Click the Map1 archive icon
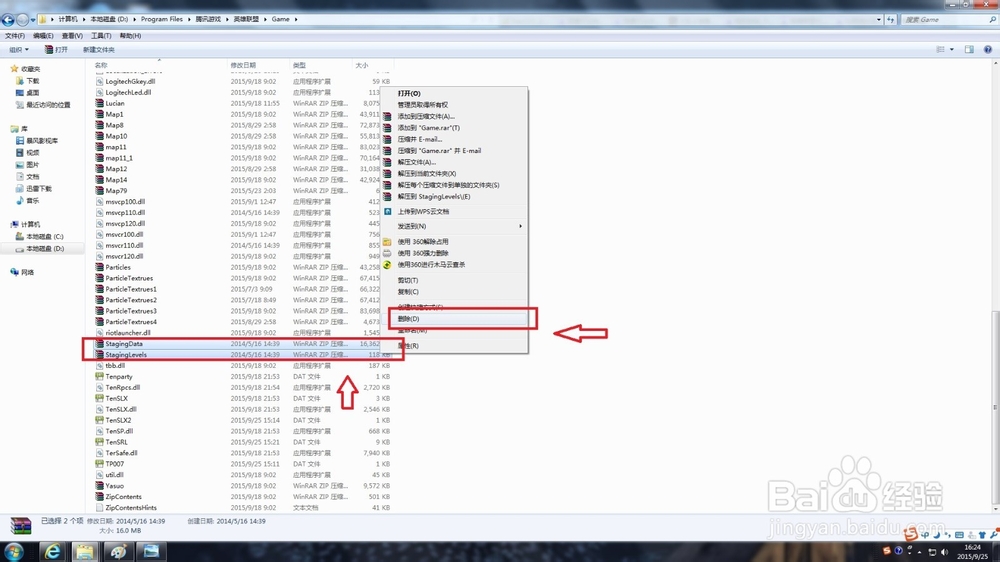 [99, 114]
